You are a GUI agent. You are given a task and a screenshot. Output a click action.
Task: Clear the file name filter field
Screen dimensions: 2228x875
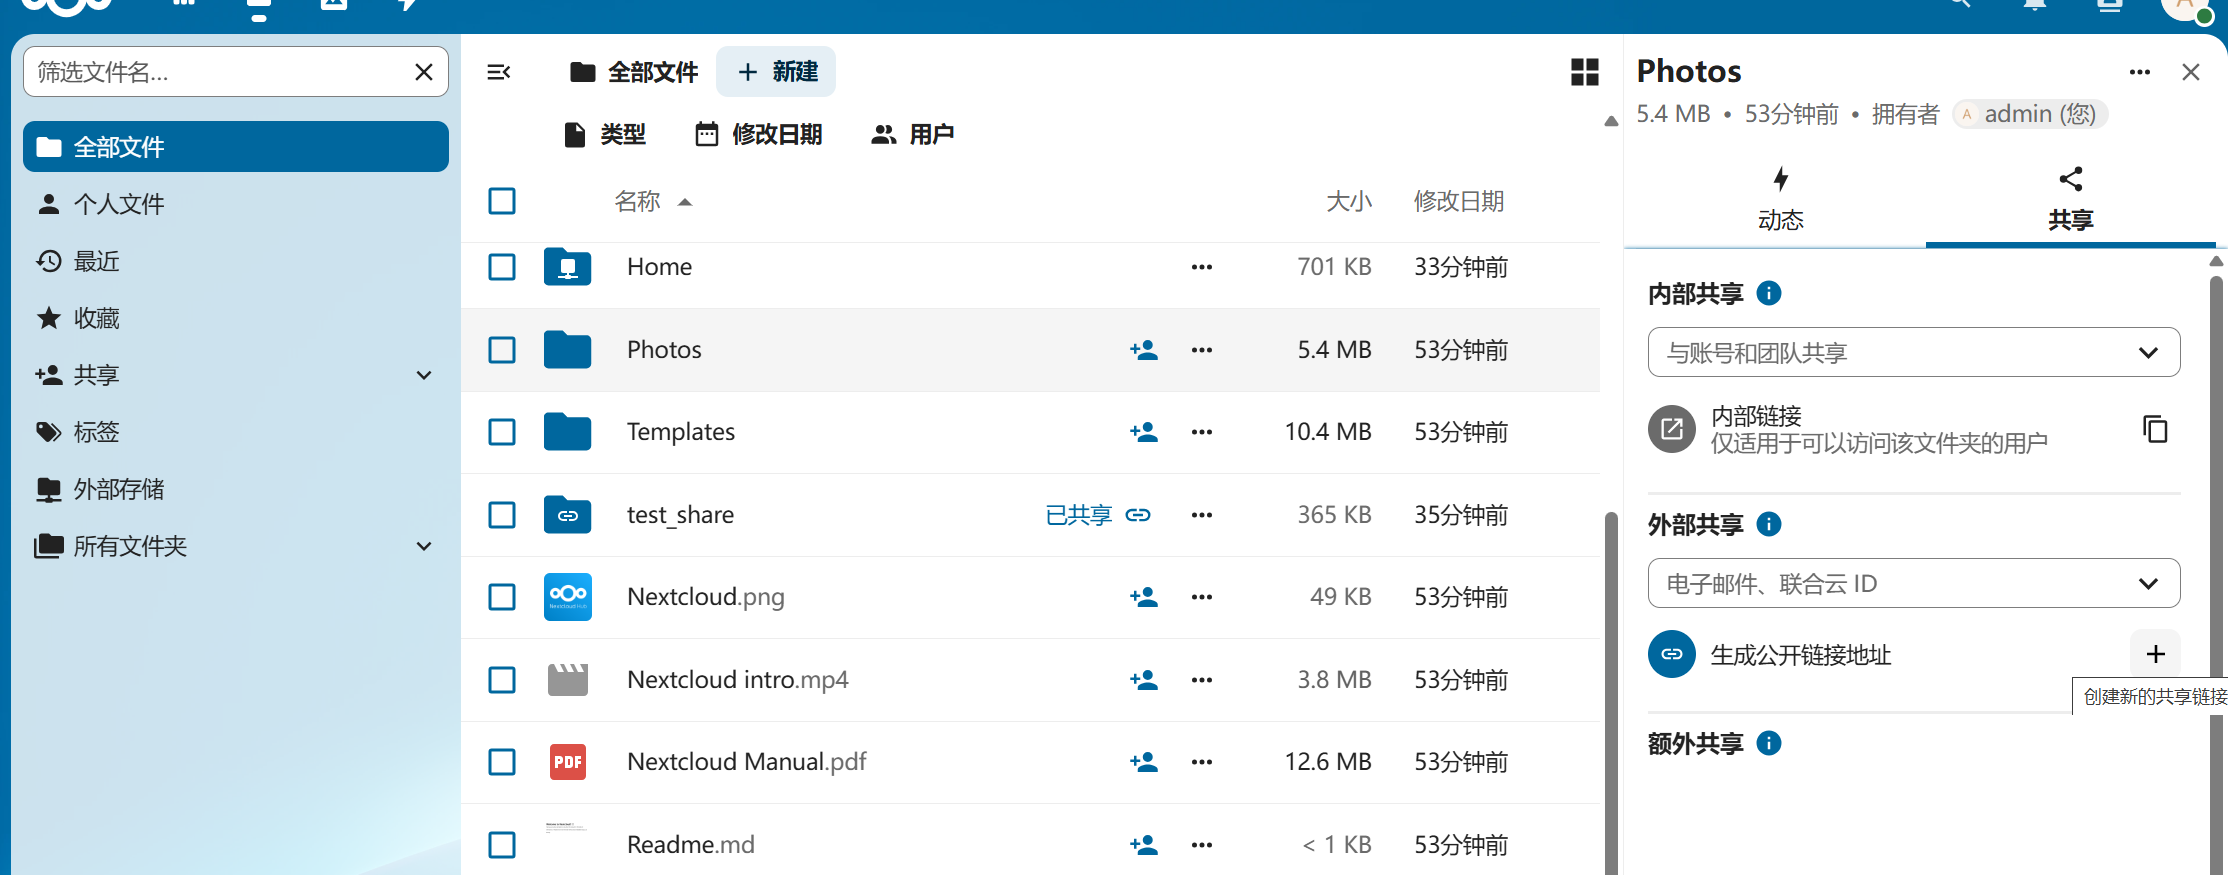(424, 72)
